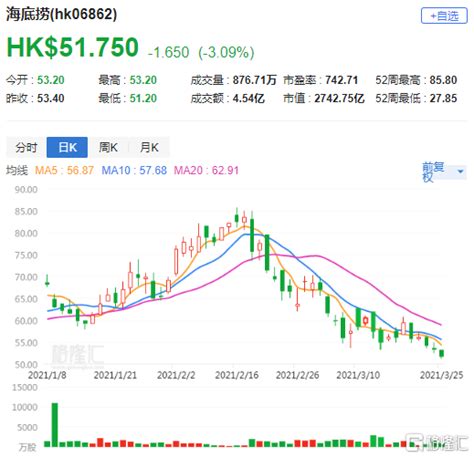
Task: Toggle the MA20 62.91 moving average label
Action: (x=206, y=170)
